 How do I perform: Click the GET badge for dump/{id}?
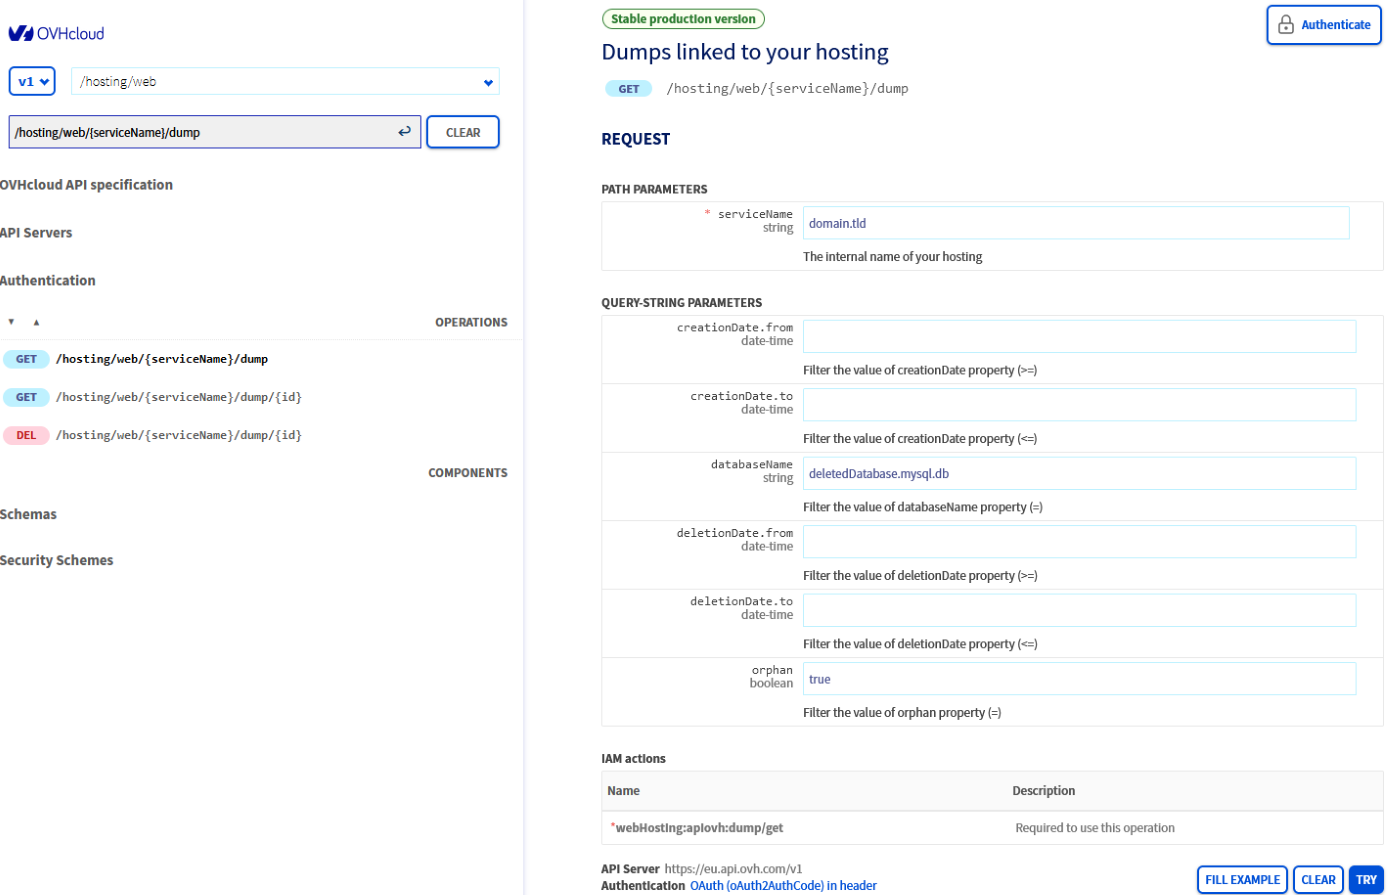pos(26,397)
